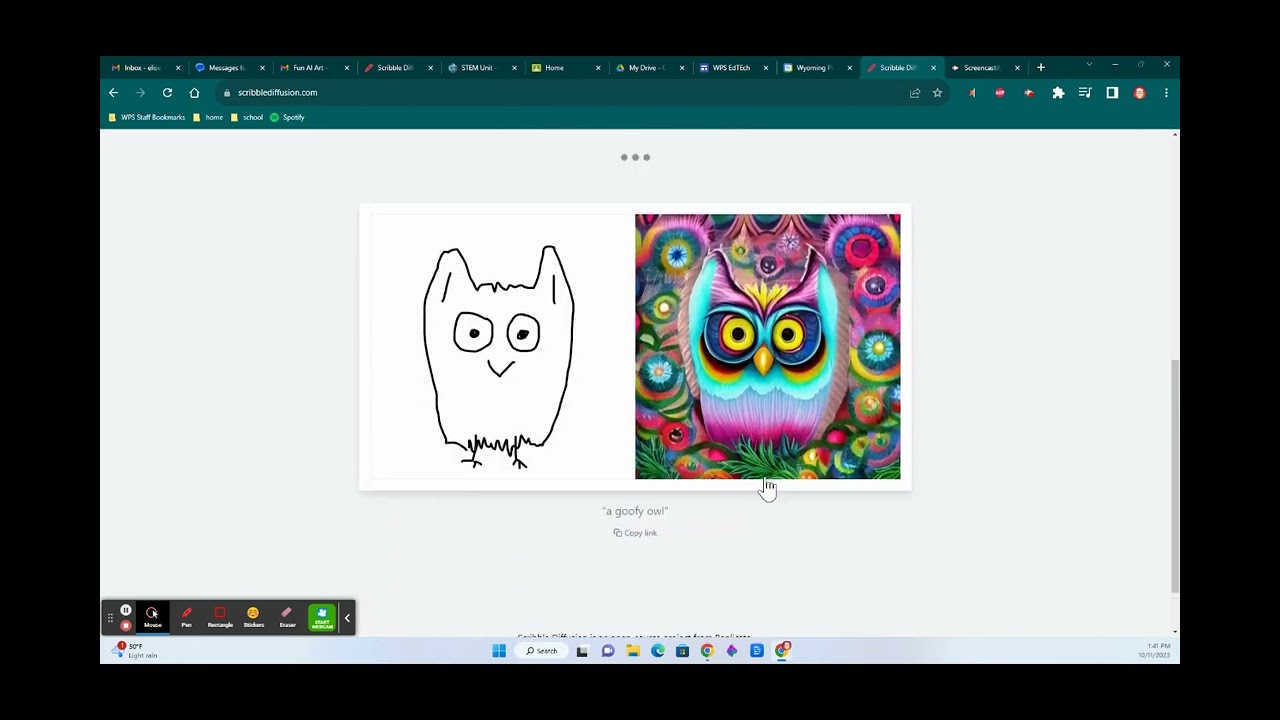
Task: Click the red ABP extension icon
Action: [1000, 93]
